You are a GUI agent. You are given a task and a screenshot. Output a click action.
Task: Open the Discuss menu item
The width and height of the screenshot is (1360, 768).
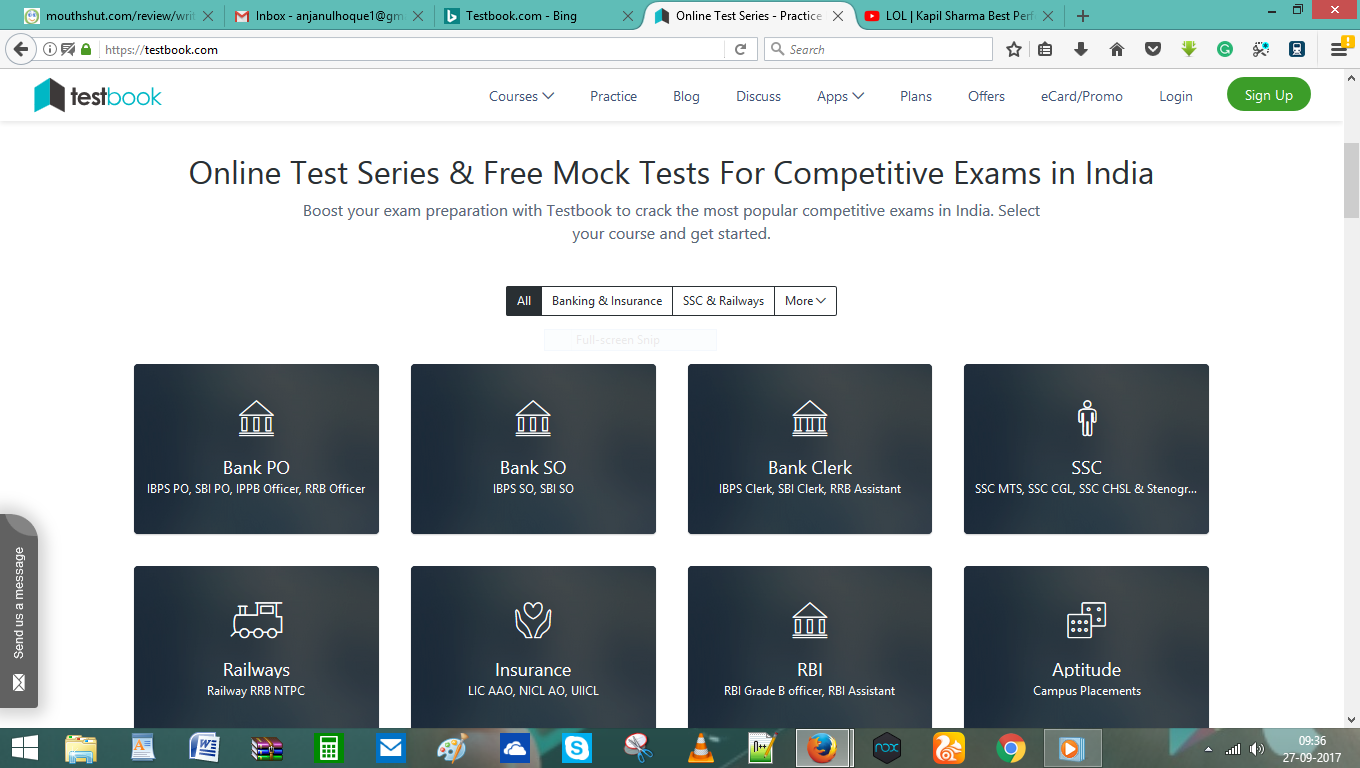pos(758,96)
